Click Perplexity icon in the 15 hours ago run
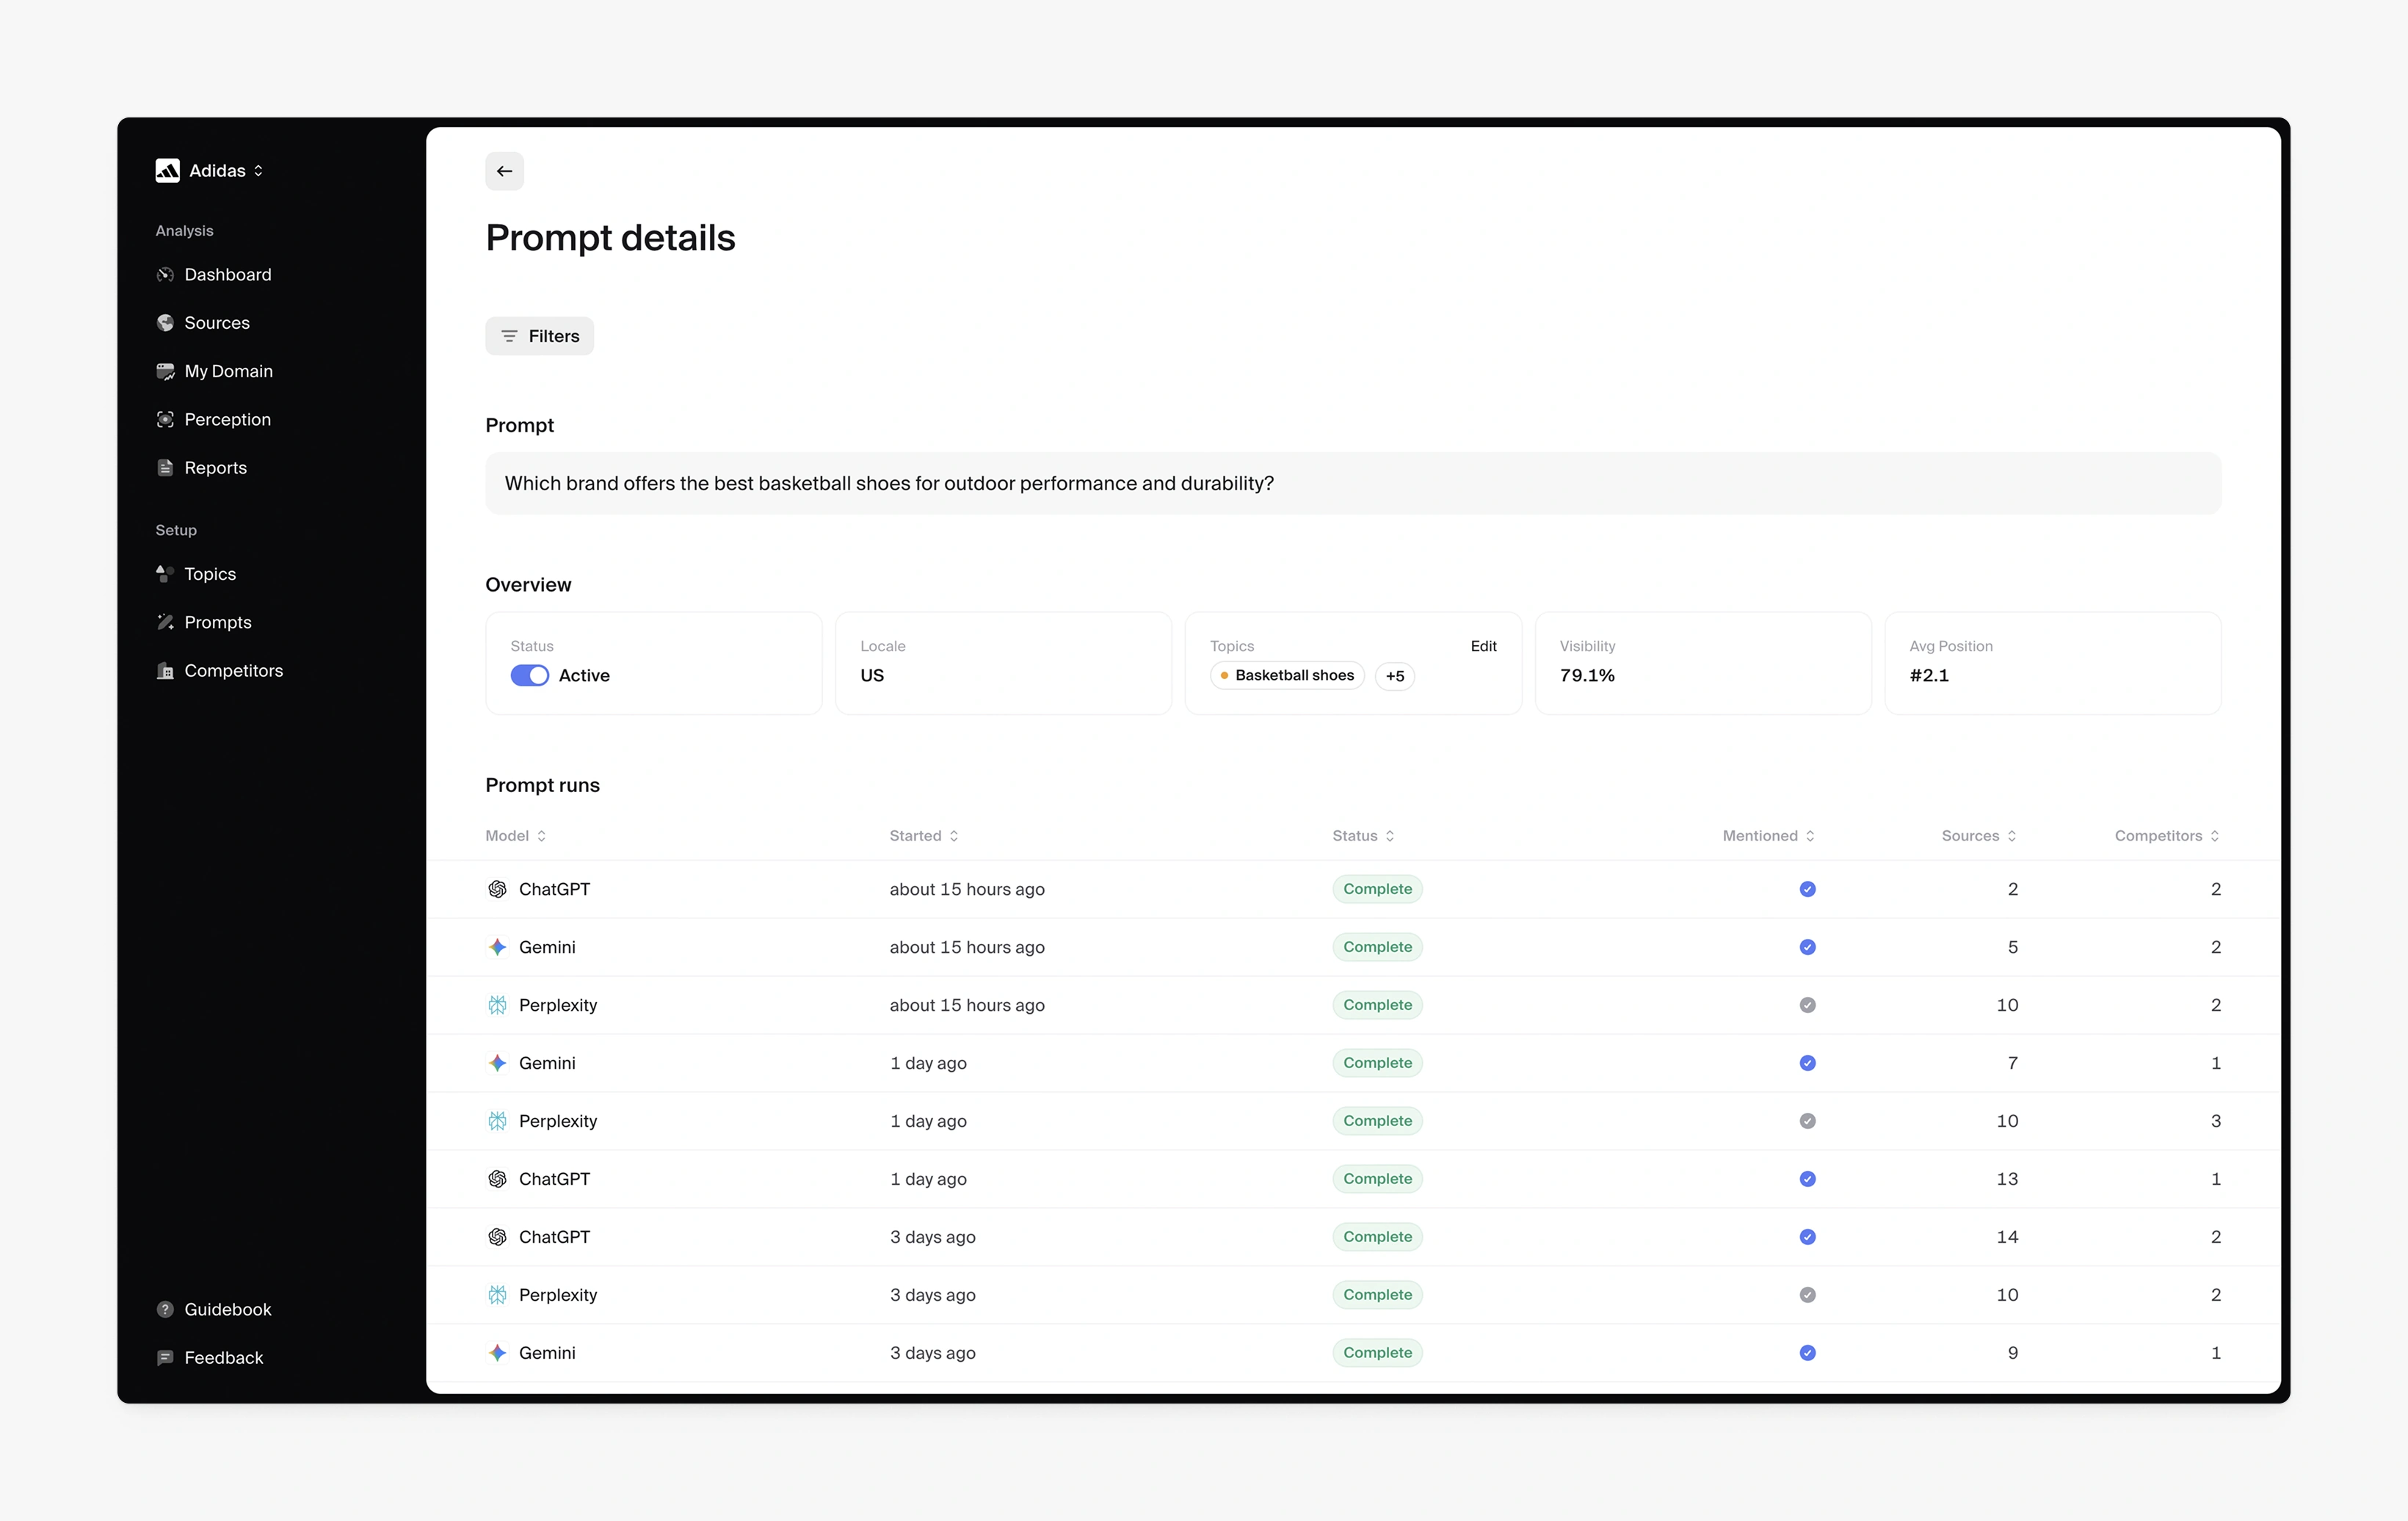Viewport: 2408px width, 1521px height. 497,1005
